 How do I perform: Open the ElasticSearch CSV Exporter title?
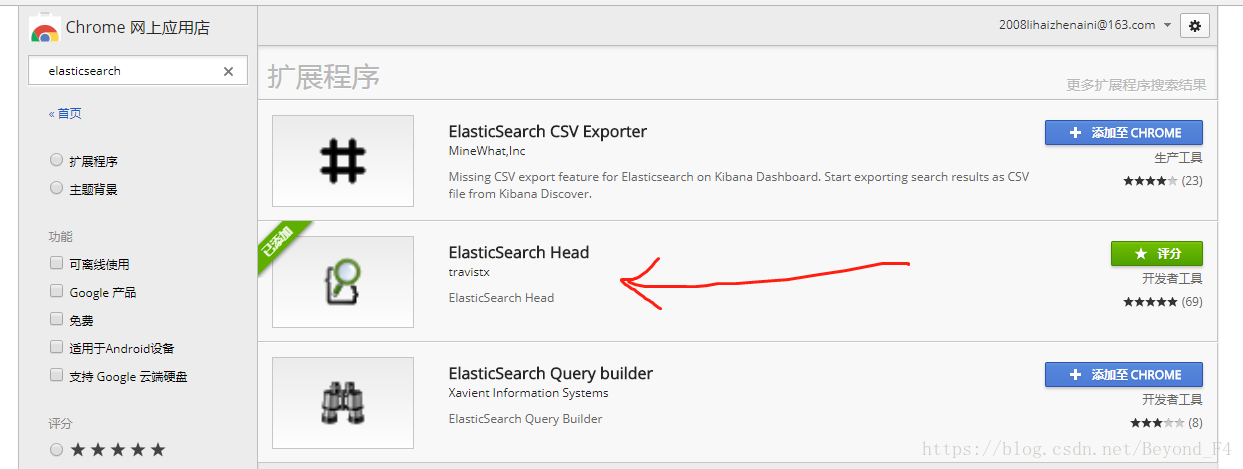click(548, 131)
